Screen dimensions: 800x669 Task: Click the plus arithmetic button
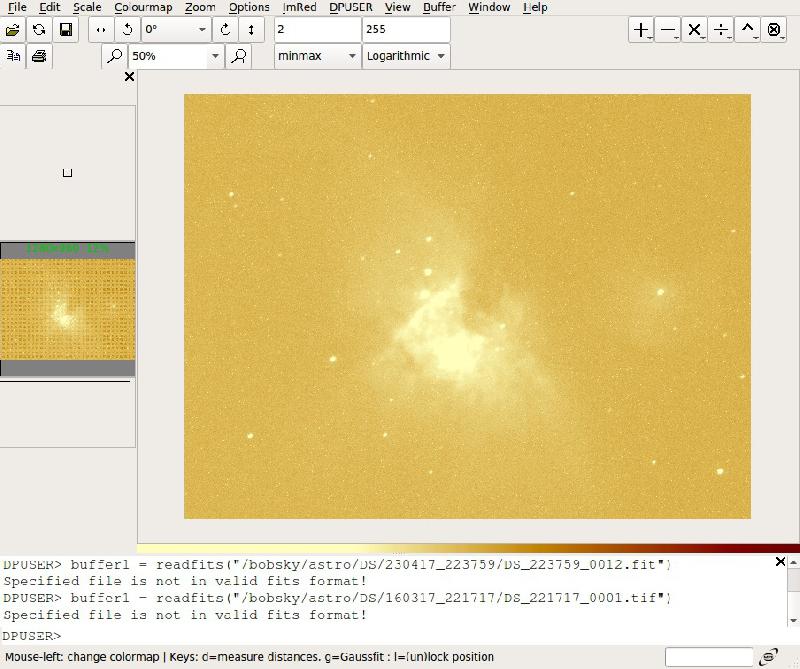click(x=641, y=30)
